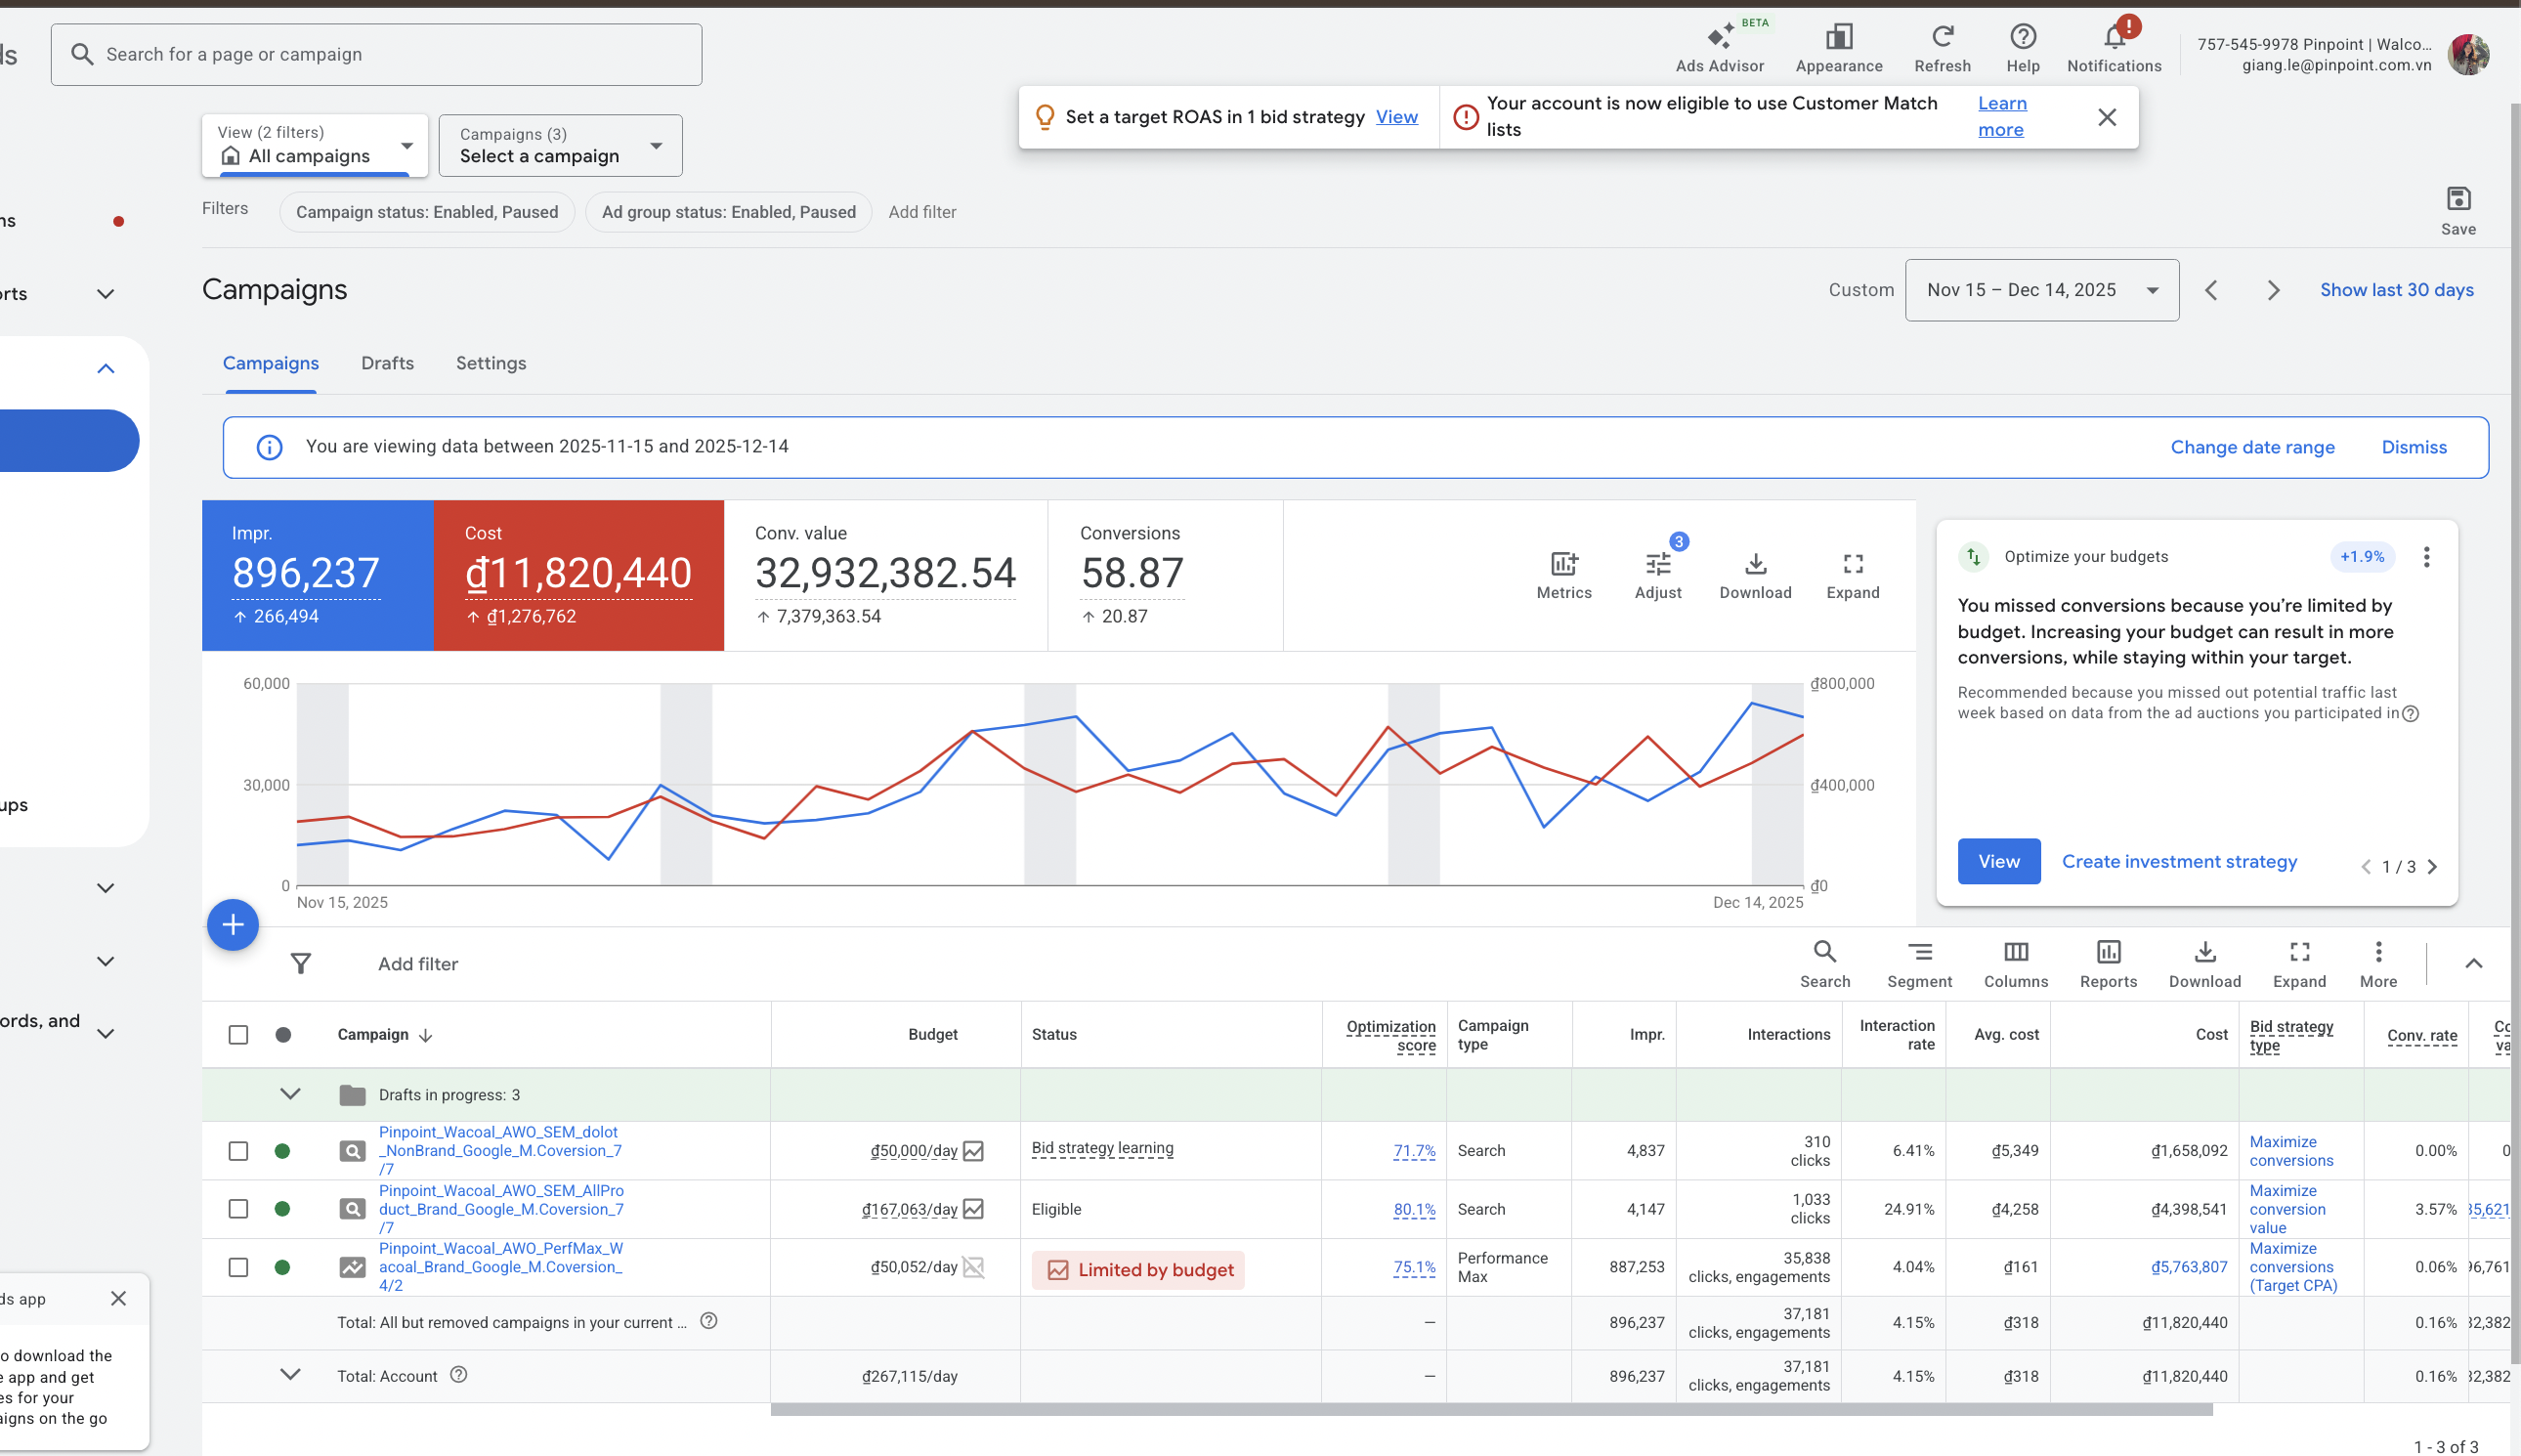Switch to the Drafts tab

387,363
